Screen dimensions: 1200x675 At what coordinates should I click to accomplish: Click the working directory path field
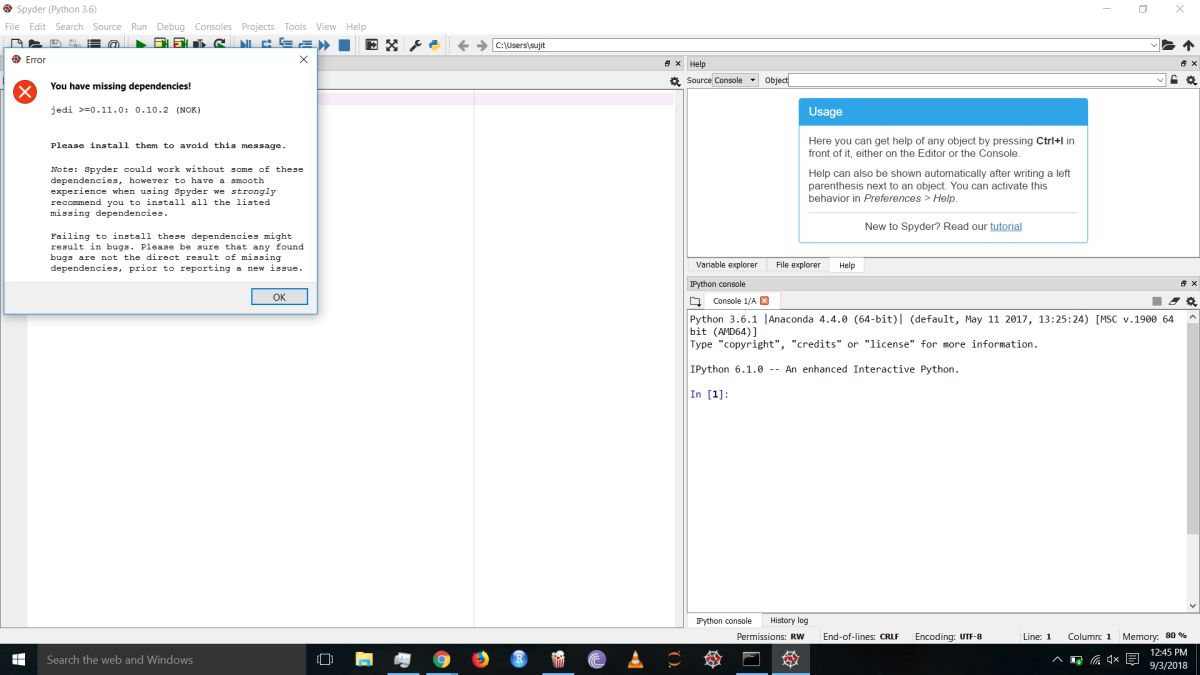(x=826, y=45)
